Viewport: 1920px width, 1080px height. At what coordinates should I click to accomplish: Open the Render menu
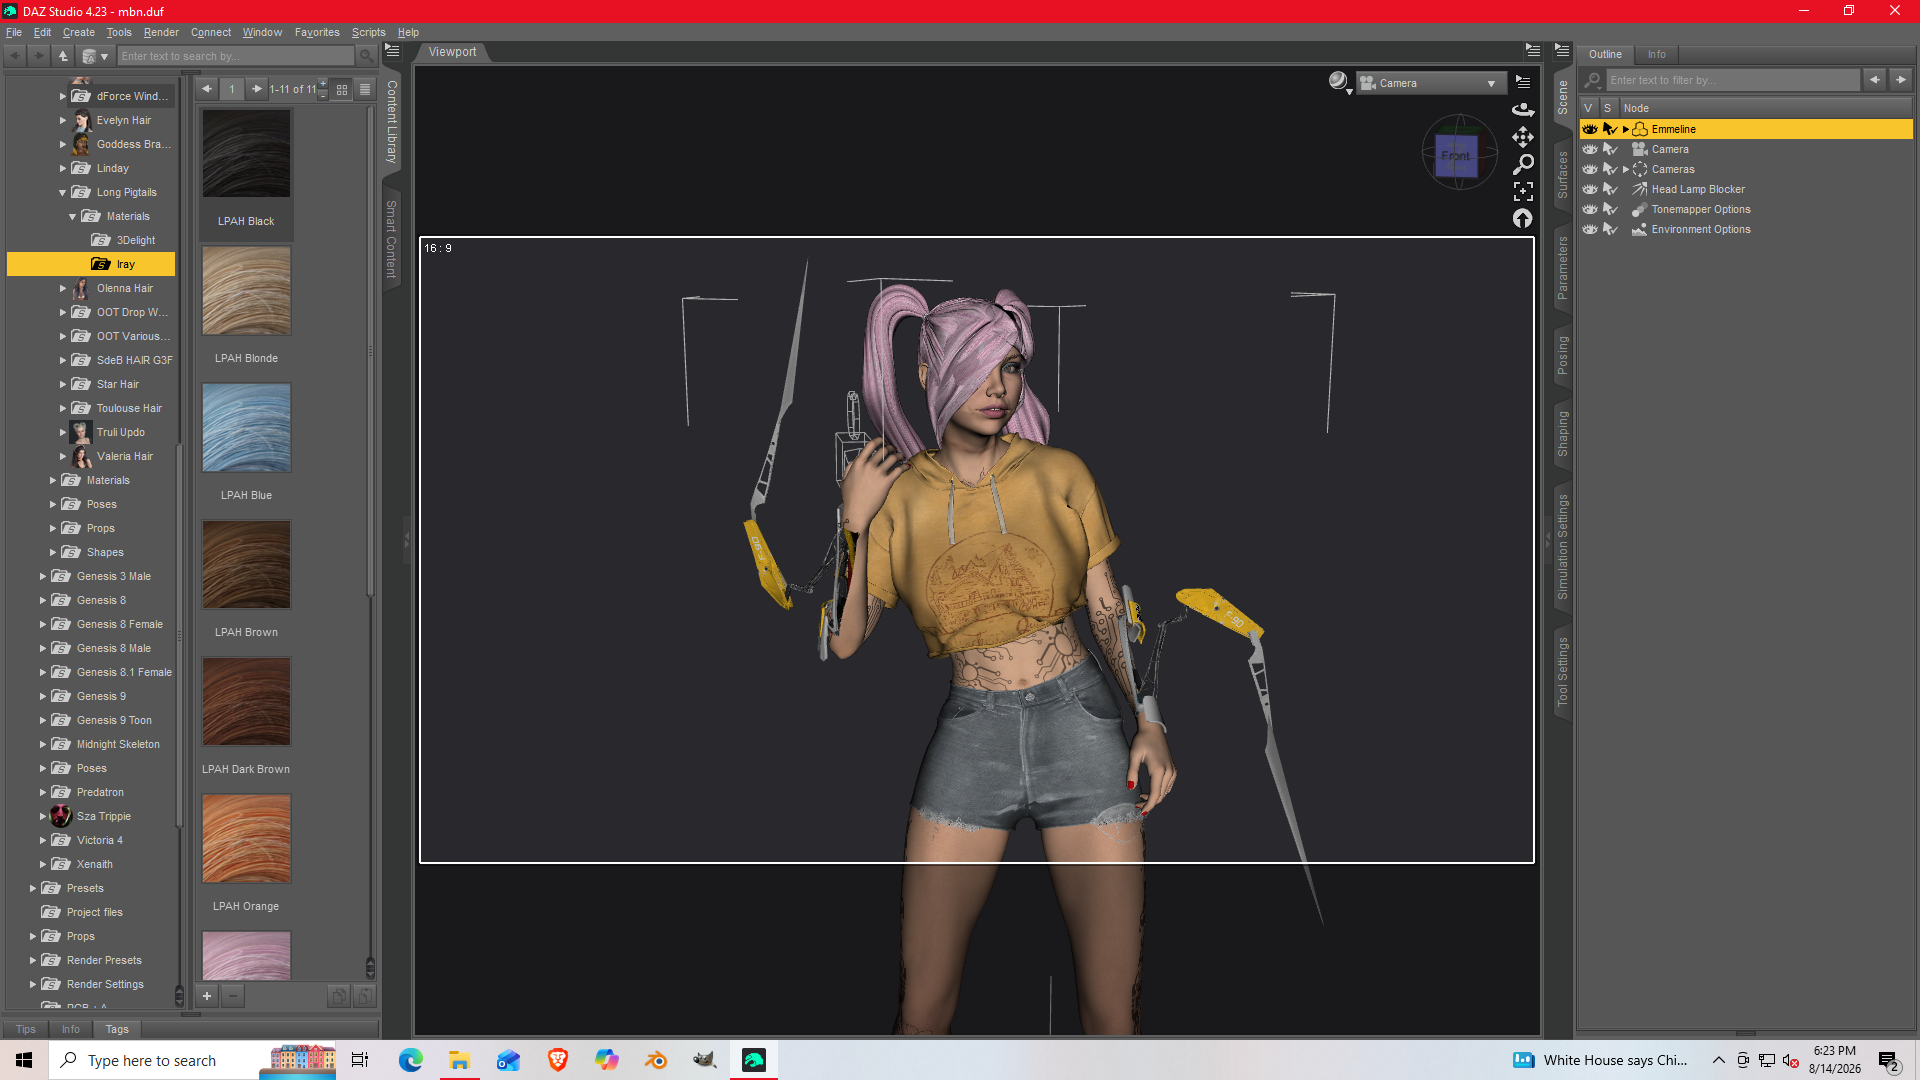[161, 32]
